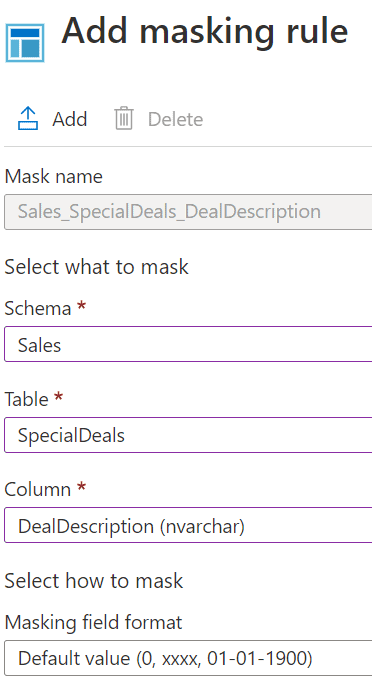Expand the Column dropdown showing DealDescription (nvarchar)

pos(188,526)
